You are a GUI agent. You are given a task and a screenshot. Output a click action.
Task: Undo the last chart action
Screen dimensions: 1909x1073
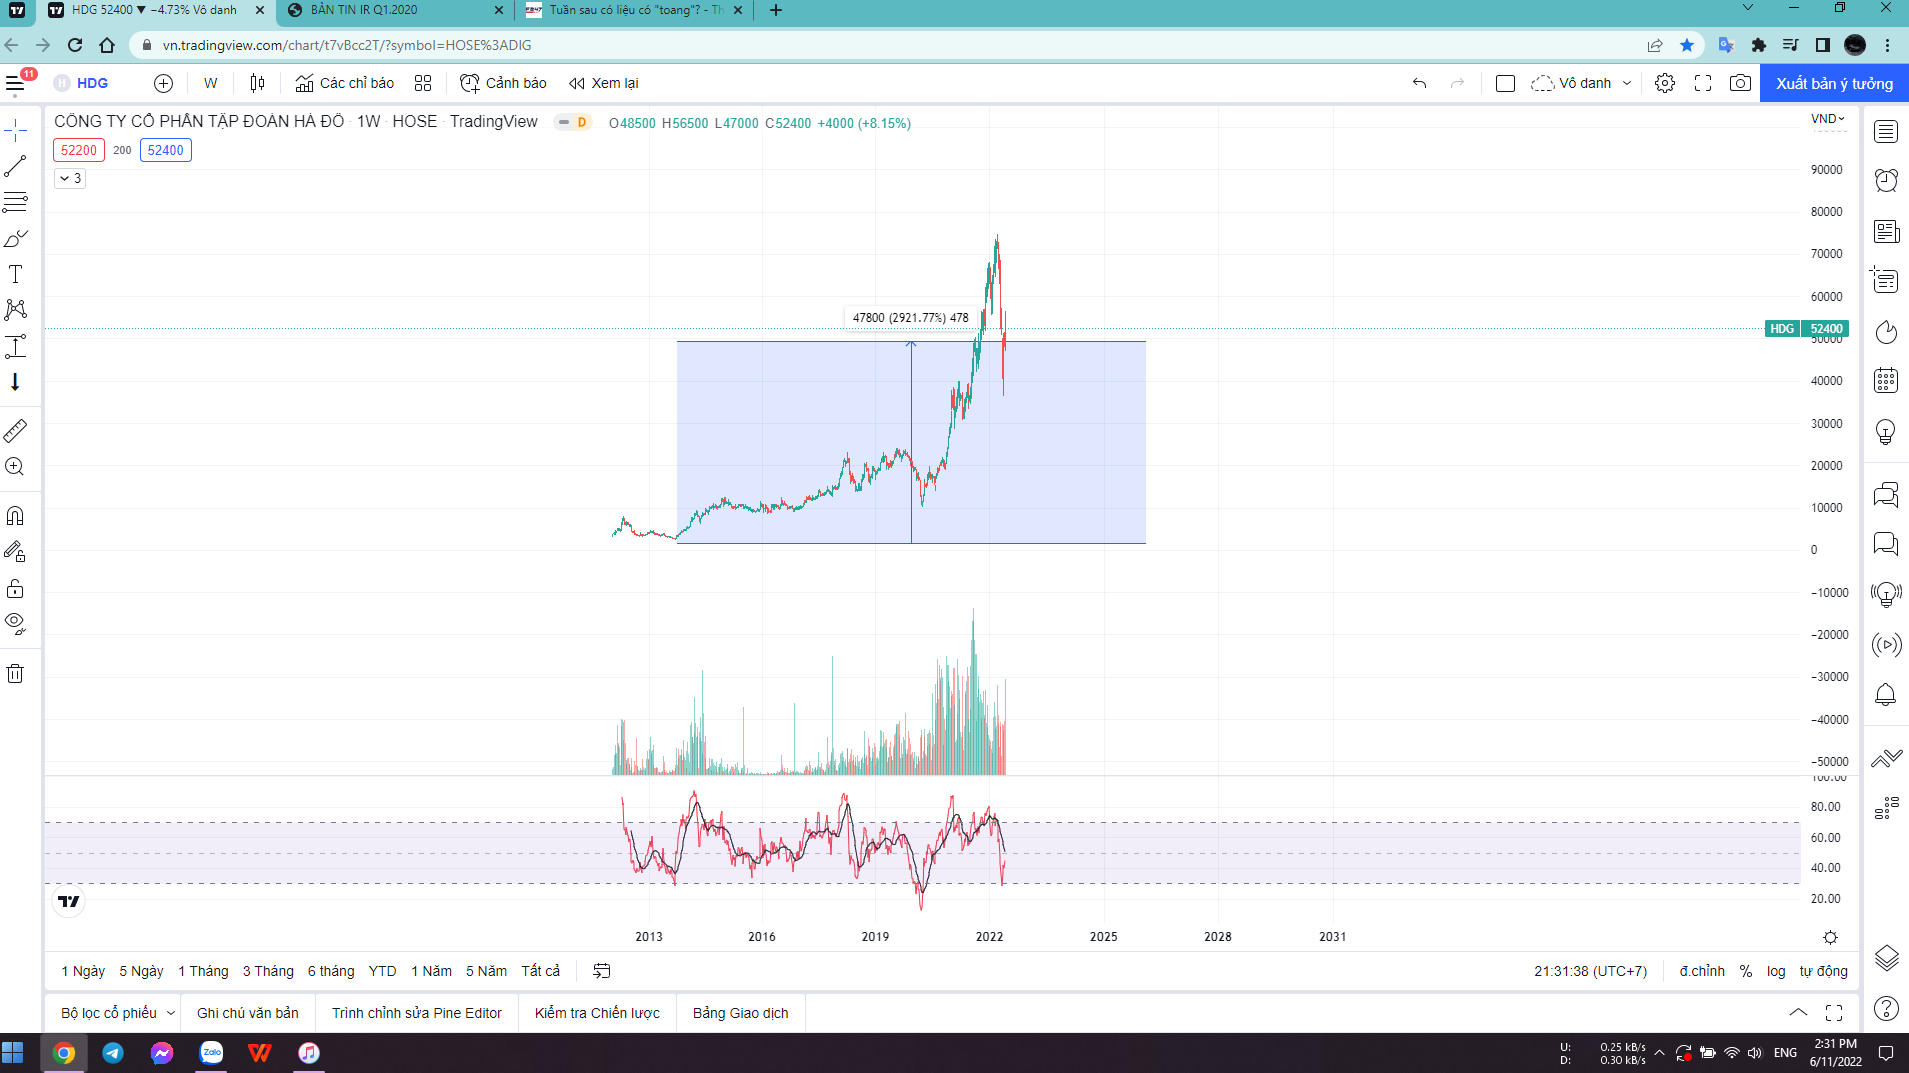click(1419, 83)
